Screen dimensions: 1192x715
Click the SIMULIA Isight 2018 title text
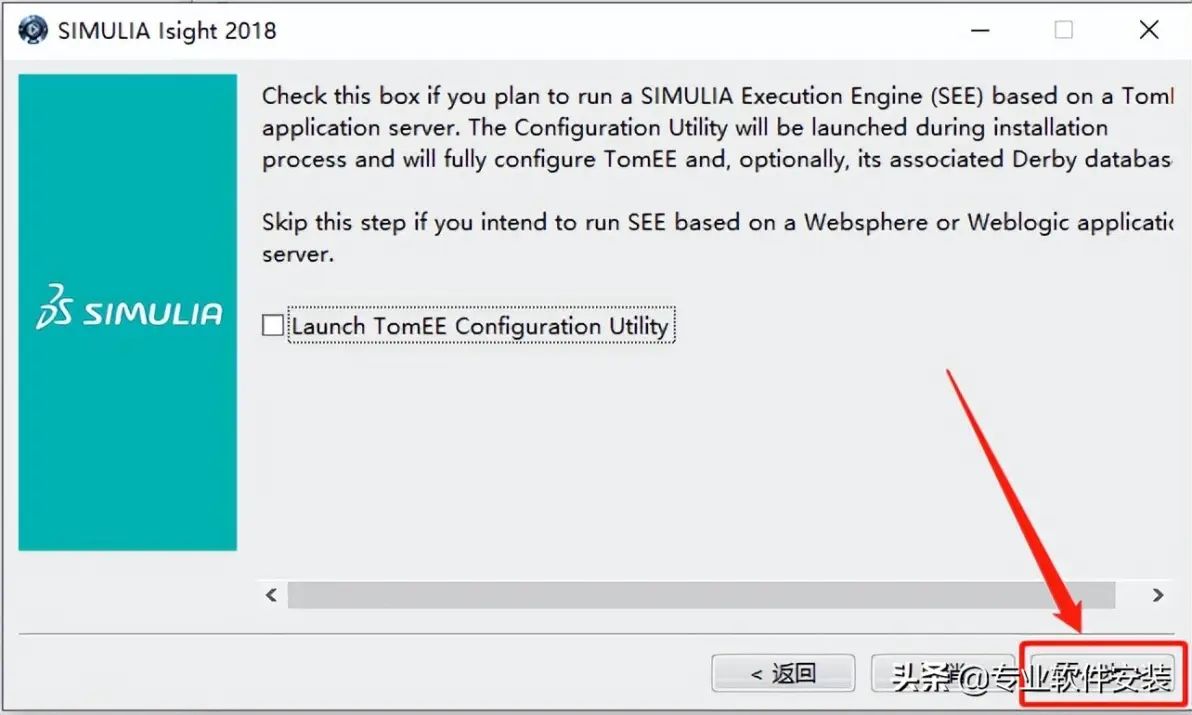tap(167, 31)
